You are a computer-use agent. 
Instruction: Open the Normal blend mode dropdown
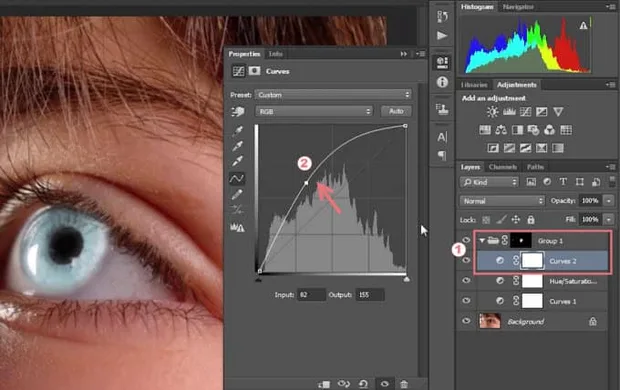click(502, 201)
